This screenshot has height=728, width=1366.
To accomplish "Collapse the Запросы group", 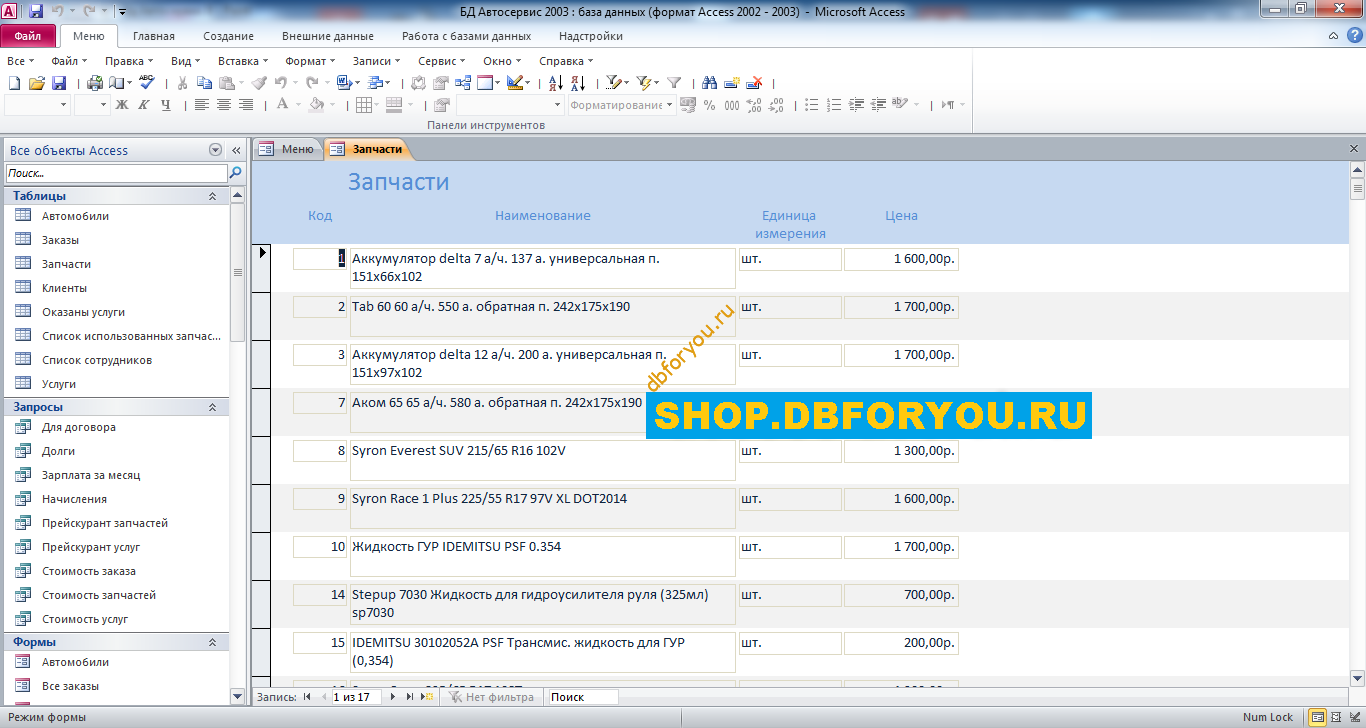I will tap(212, 407).
